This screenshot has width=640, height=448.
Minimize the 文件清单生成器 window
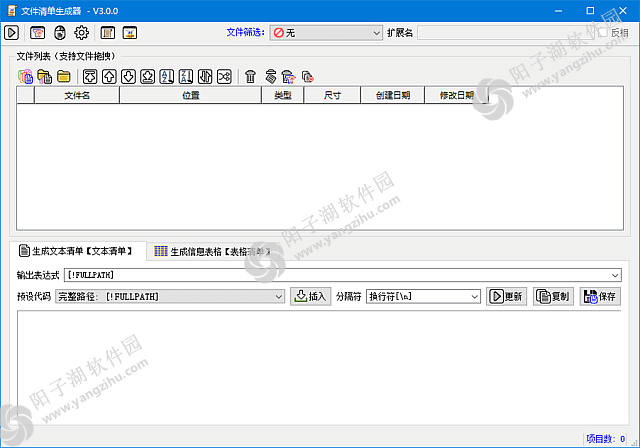558,11
